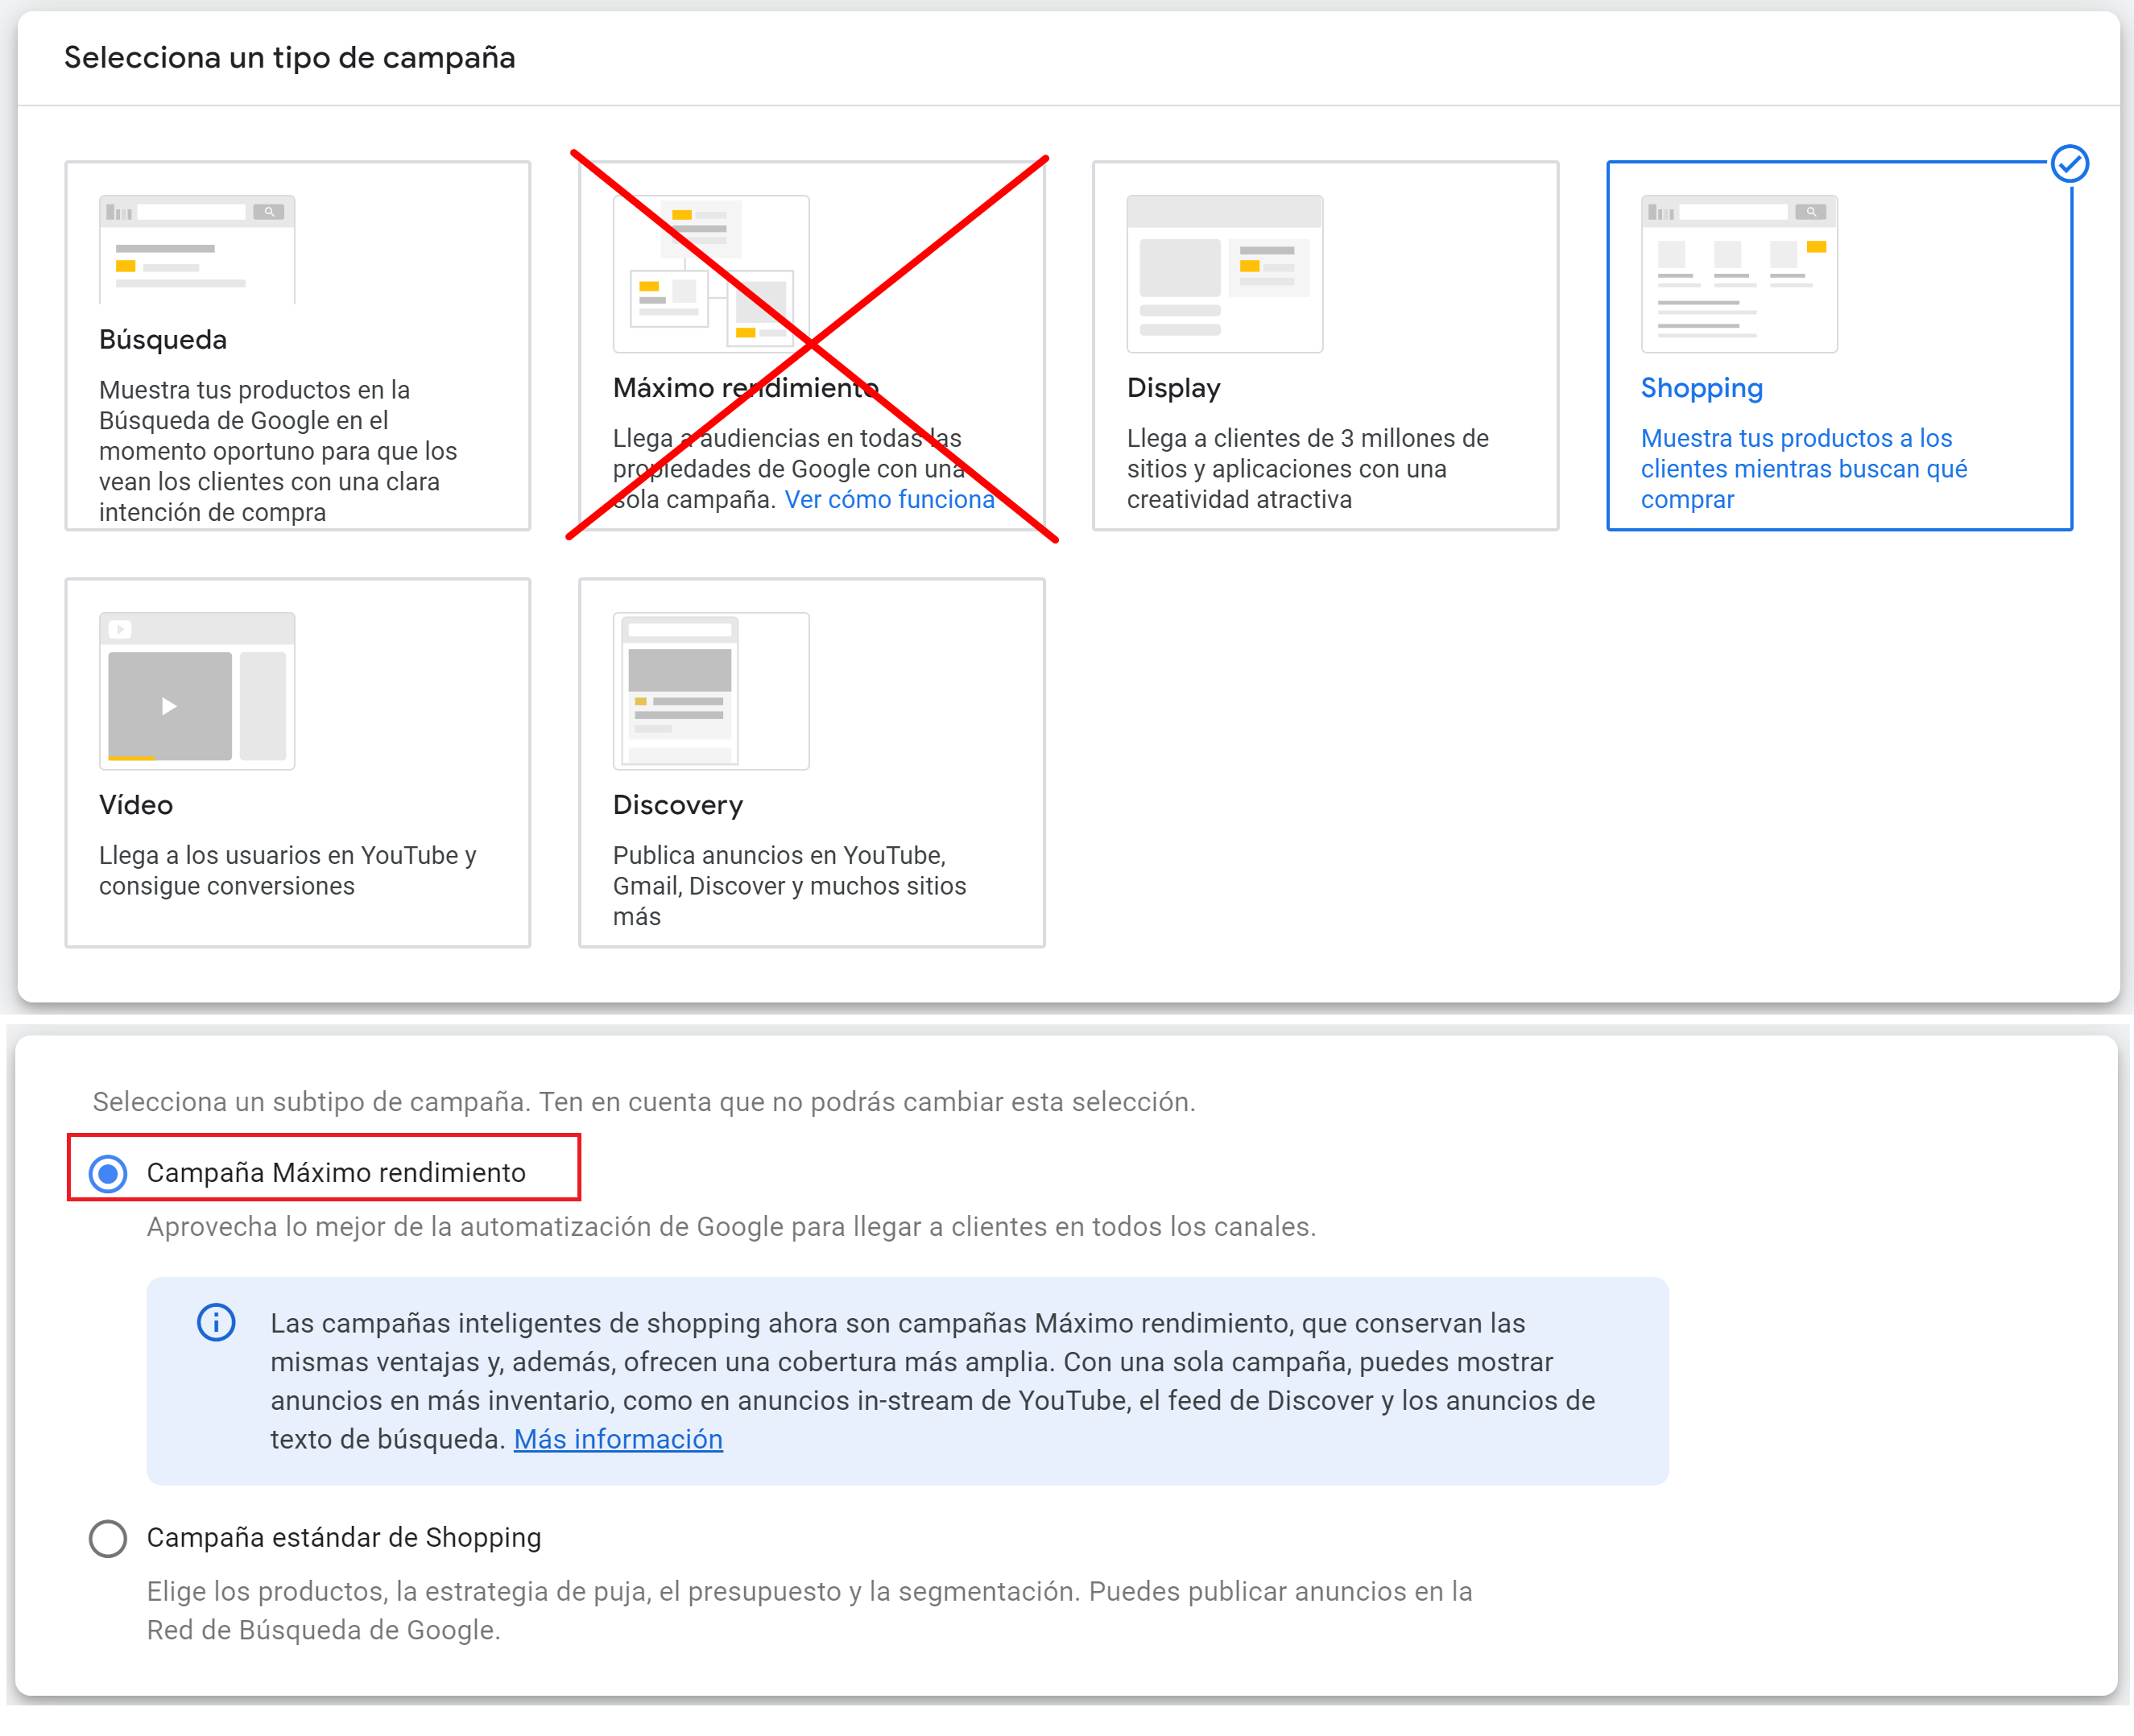Select Campaña Máximo rendimiento radio button
This screenshot has width=2134, height=1736.
point(108,1172)
